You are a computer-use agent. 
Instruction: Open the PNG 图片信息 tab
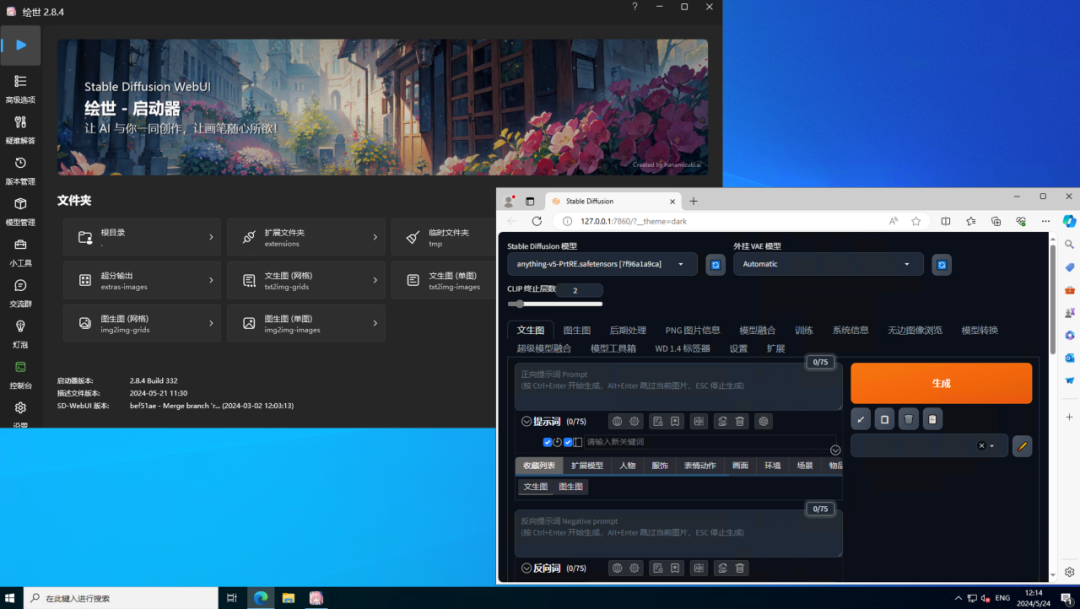click(x=692, y=330)
